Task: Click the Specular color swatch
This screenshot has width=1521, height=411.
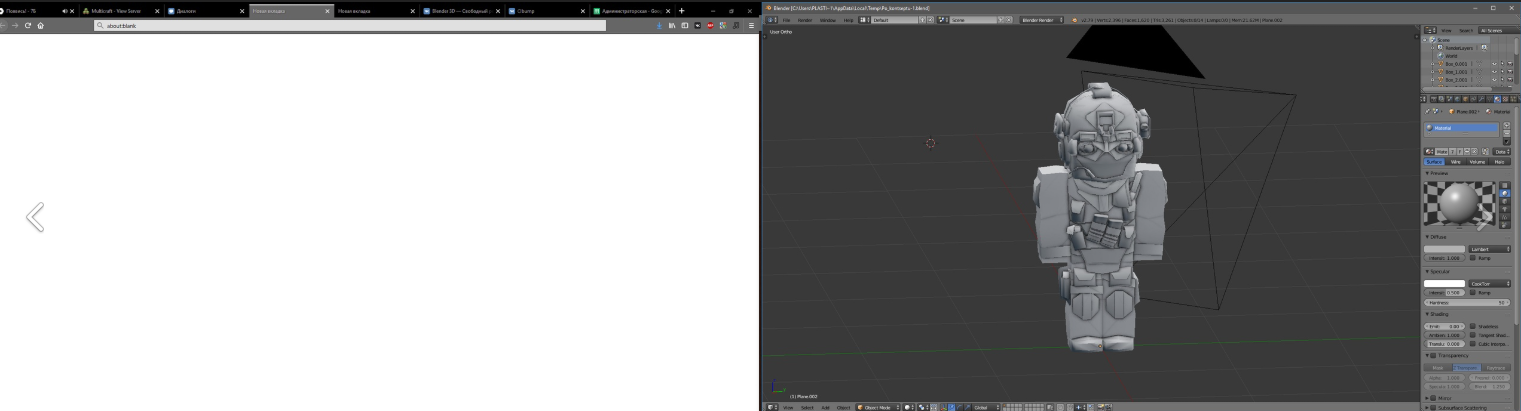Action: [x=1444, y=283]
